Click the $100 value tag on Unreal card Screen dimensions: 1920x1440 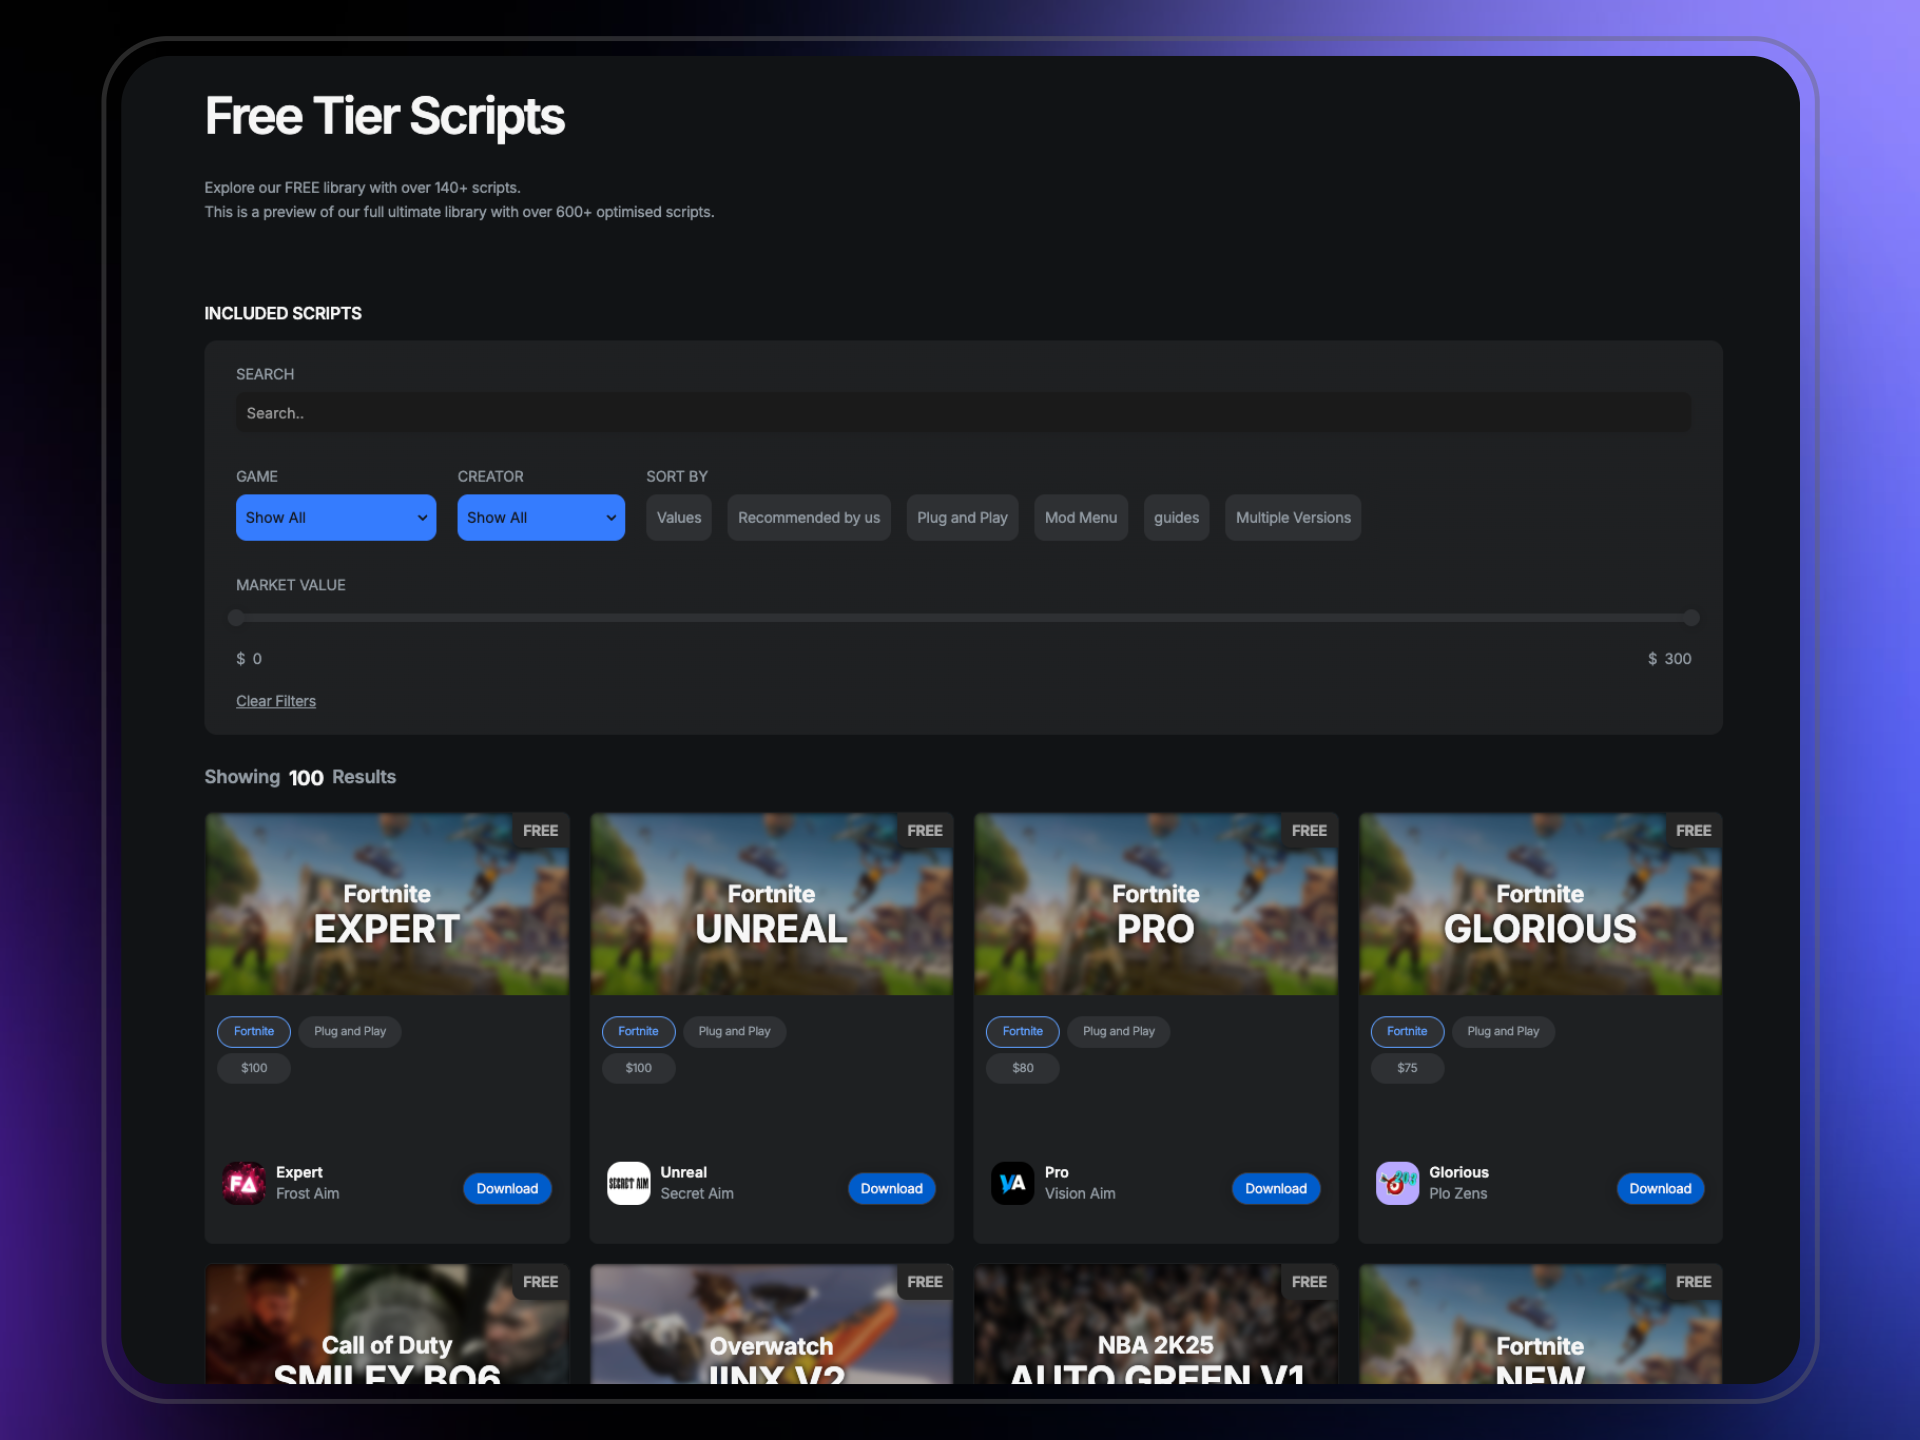coord(638,1068)
